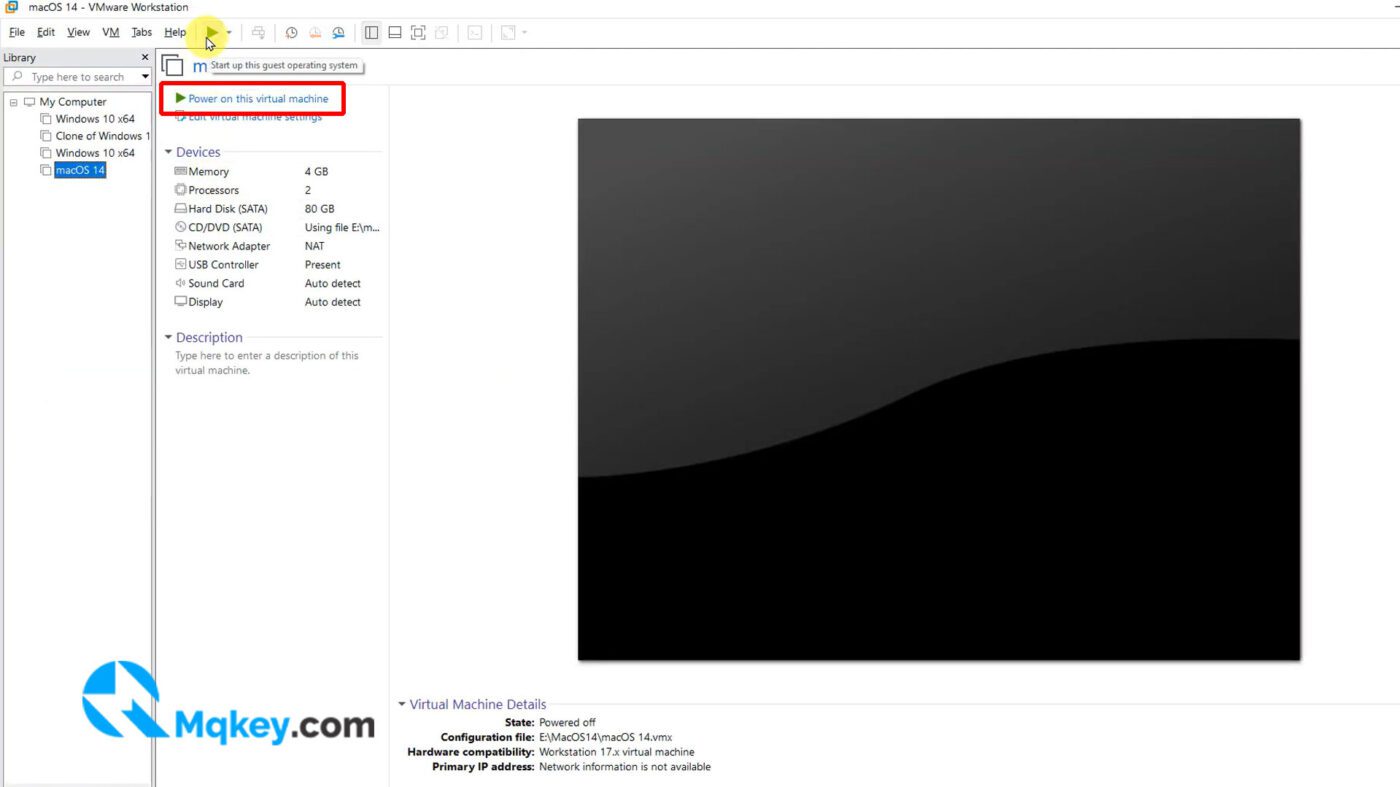Viewport: 1400px width, 787px height.
Task: Click the black VM screen preview
Action: click(x=939, y=389)
